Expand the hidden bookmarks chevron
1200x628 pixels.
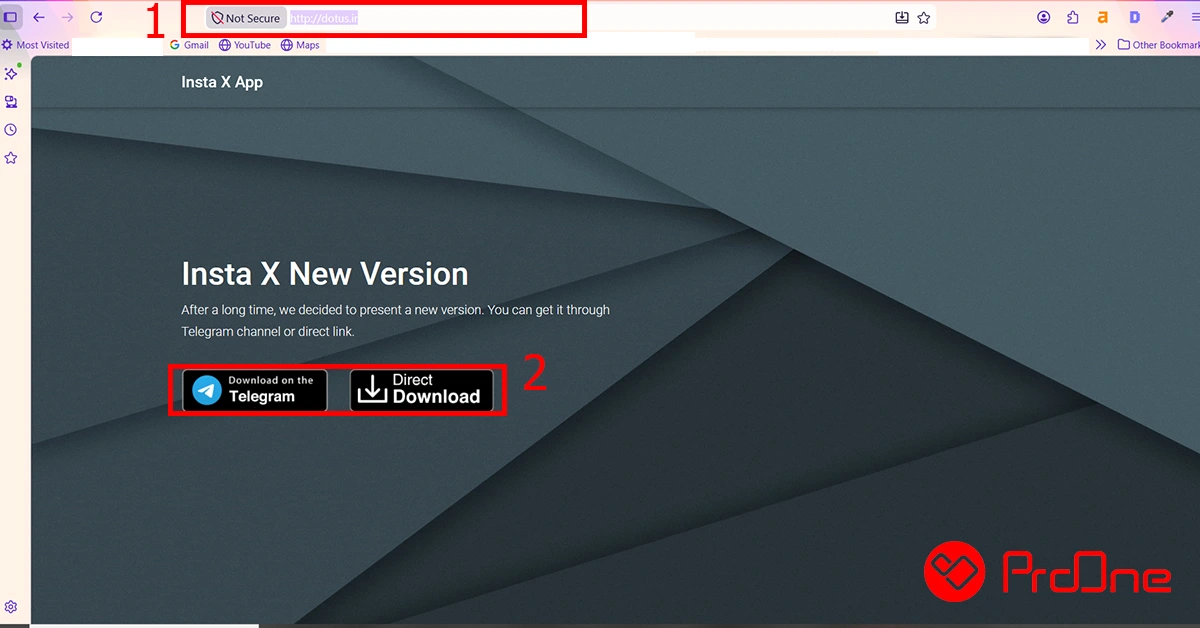[x=1101, y=45]
